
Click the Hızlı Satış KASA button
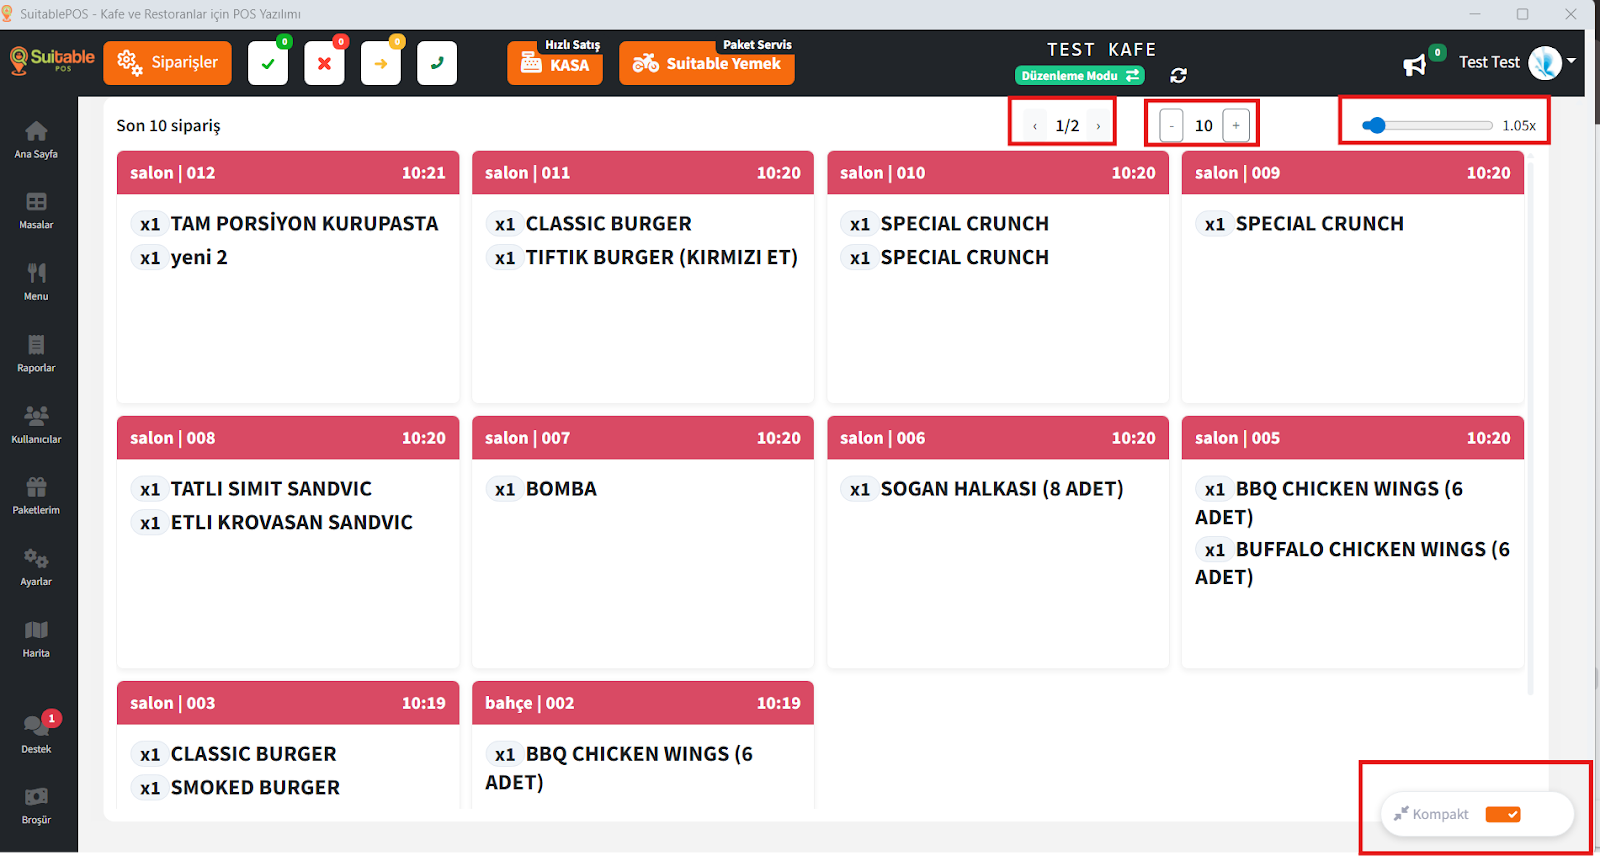point(555,63)
